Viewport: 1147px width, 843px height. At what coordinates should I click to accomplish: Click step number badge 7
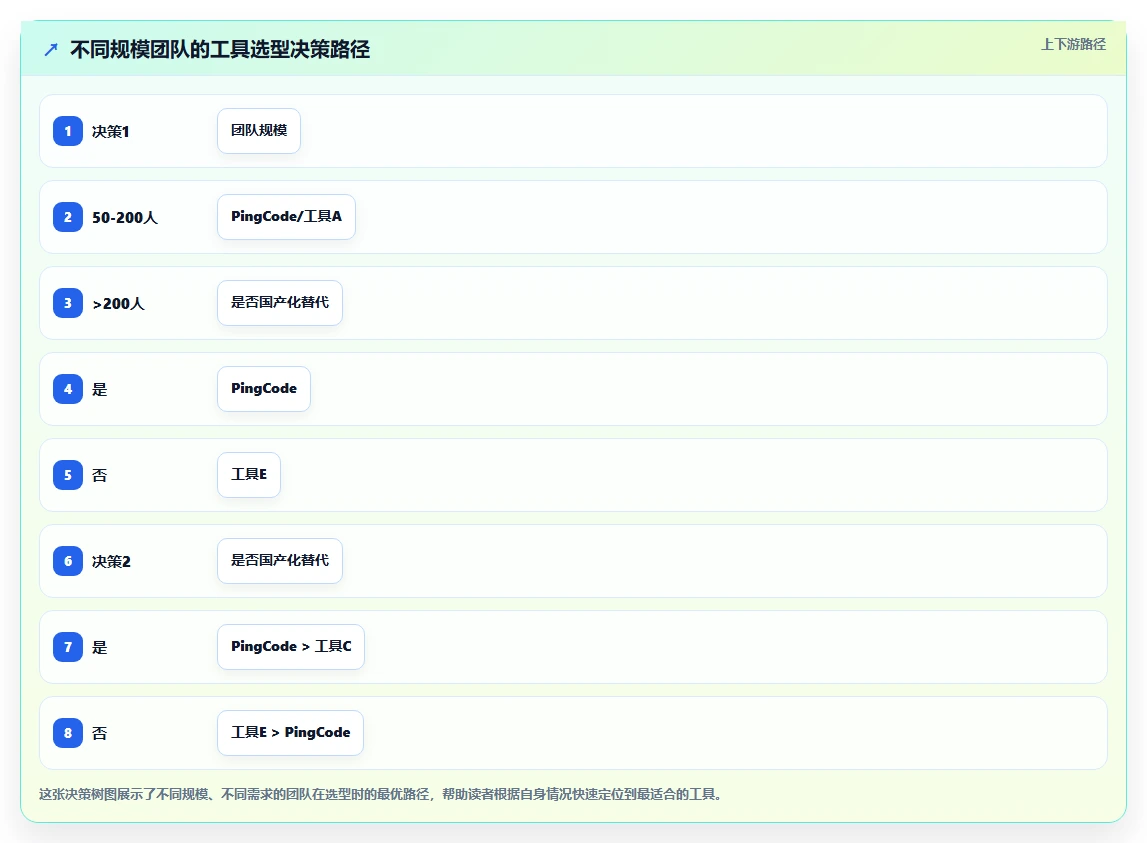pos(68,647)
